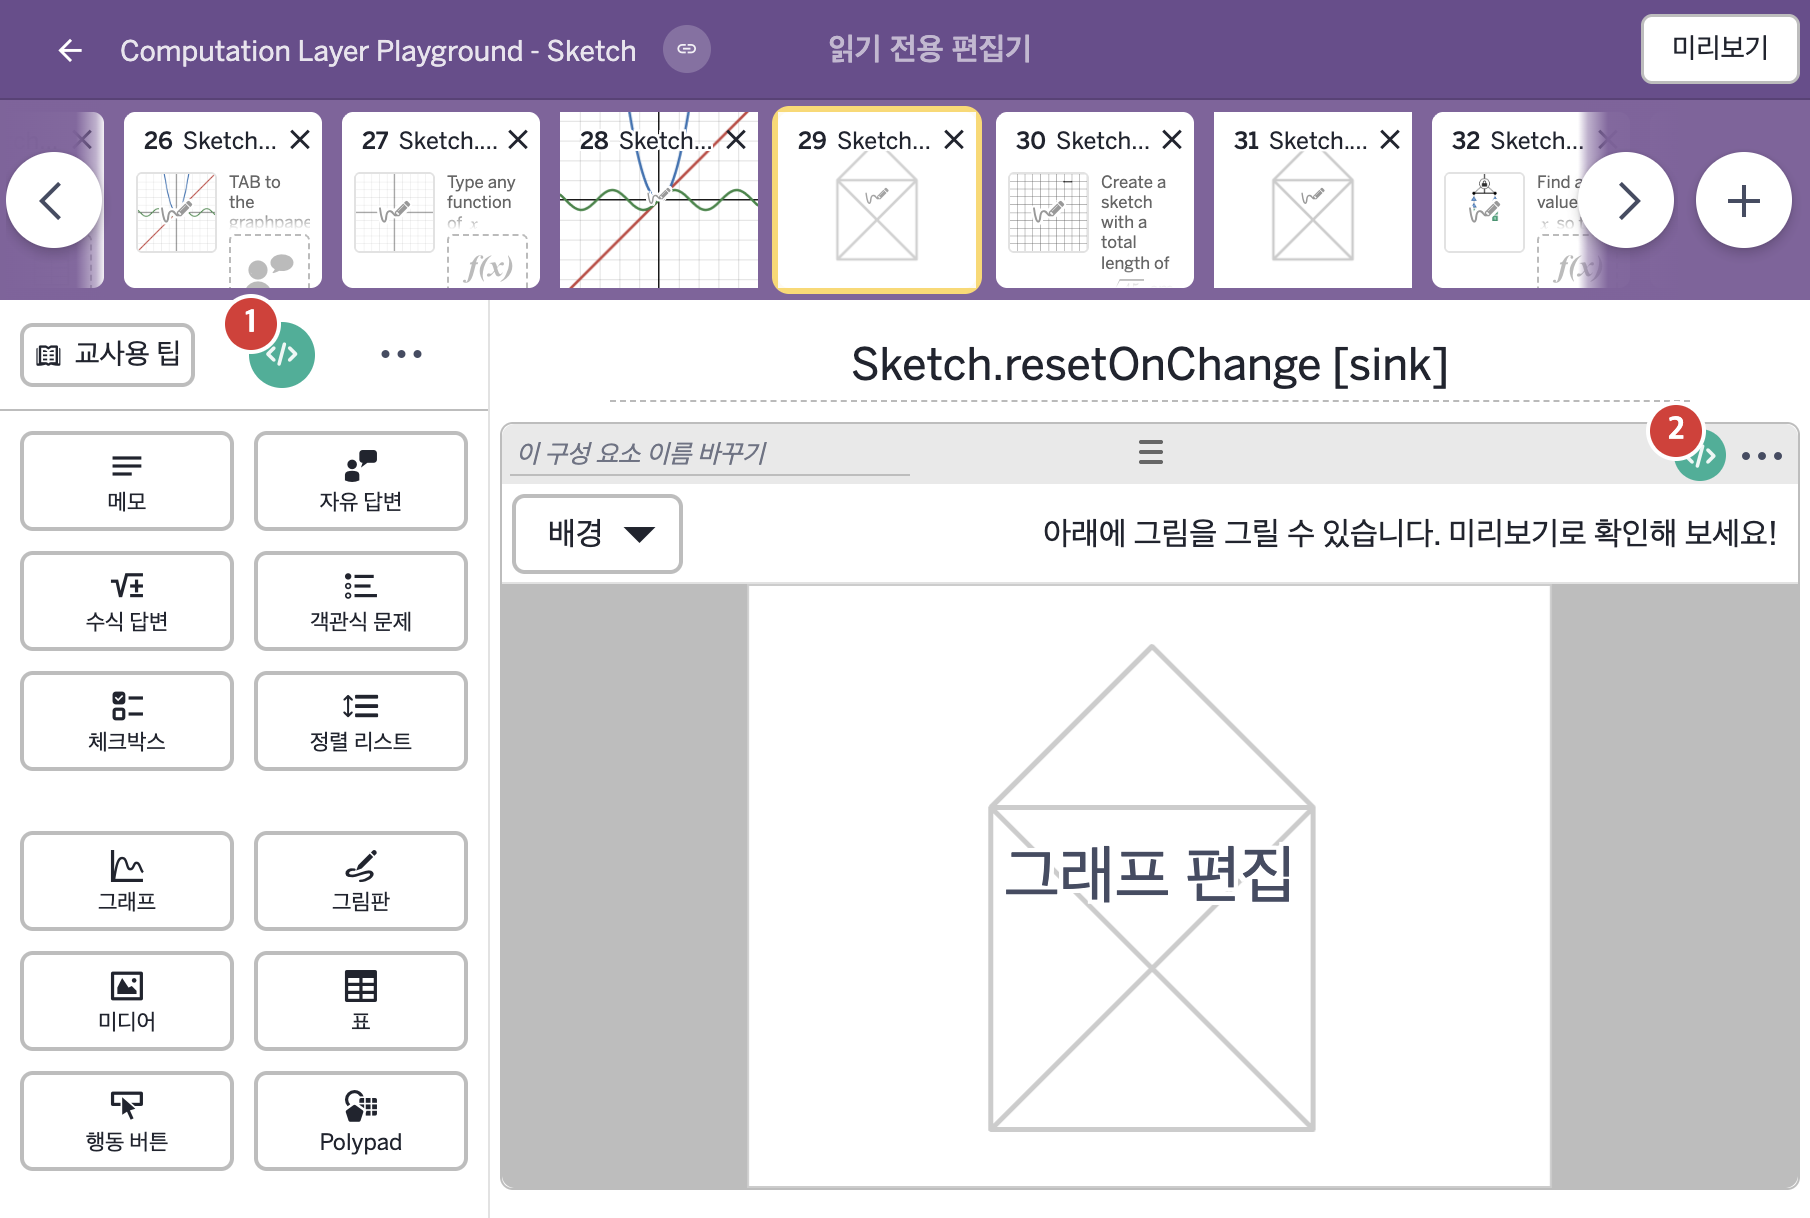Close slide 26 with its X
Viewport: 1810px width, 1218px height.
pos(300,140)
